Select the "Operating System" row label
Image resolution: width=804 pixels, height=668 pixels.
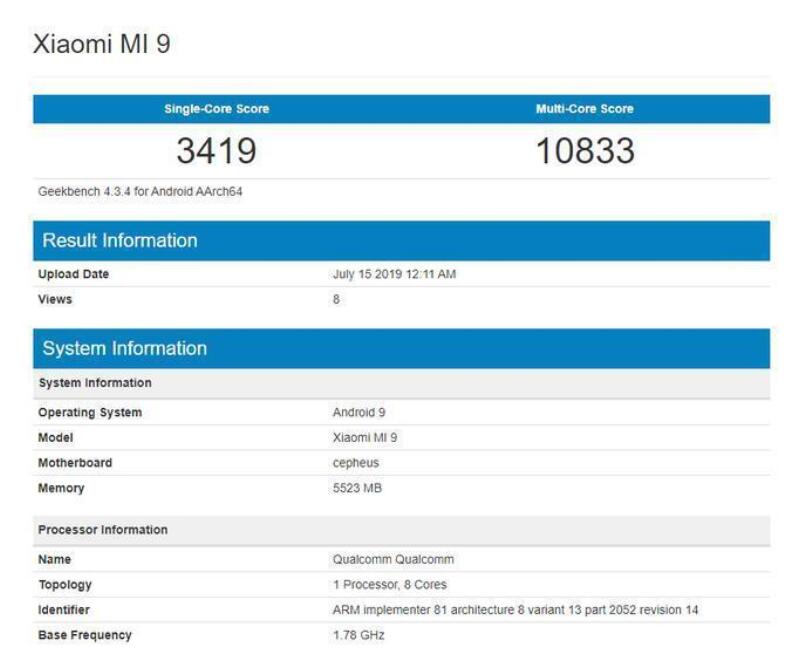[x=90, y=412]
